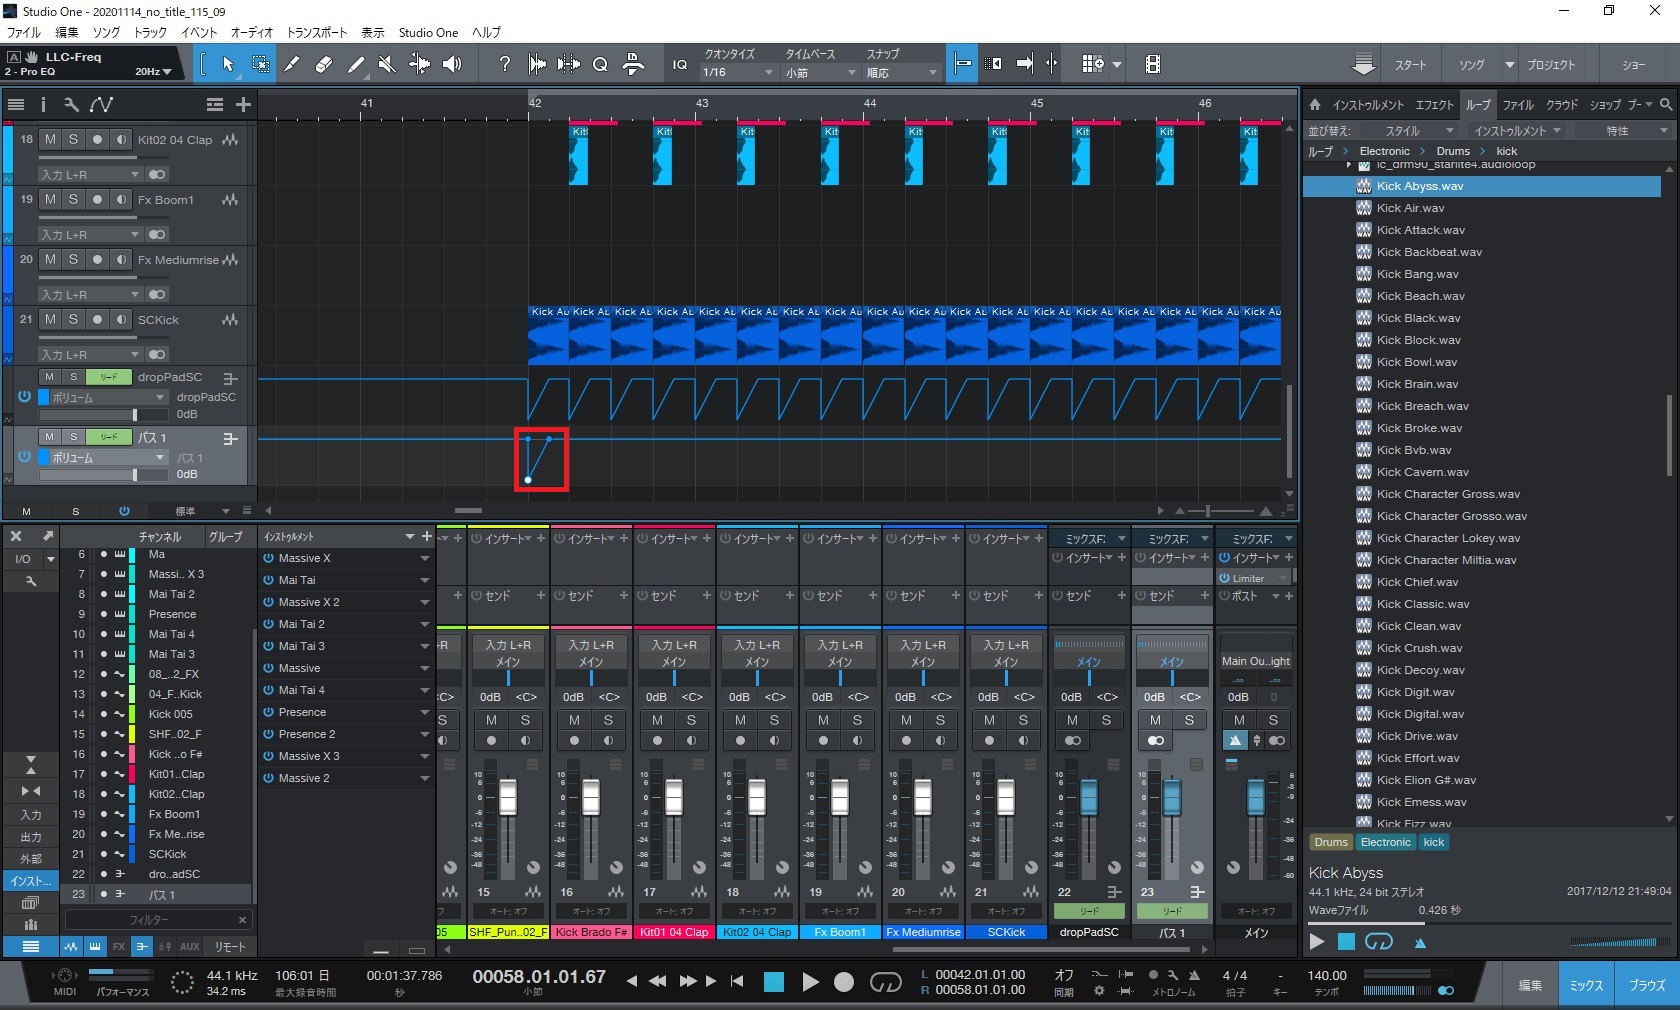Adjust the SCKick channel 21 fader
The image size is (1680, 1010).
click(1006, 798)
